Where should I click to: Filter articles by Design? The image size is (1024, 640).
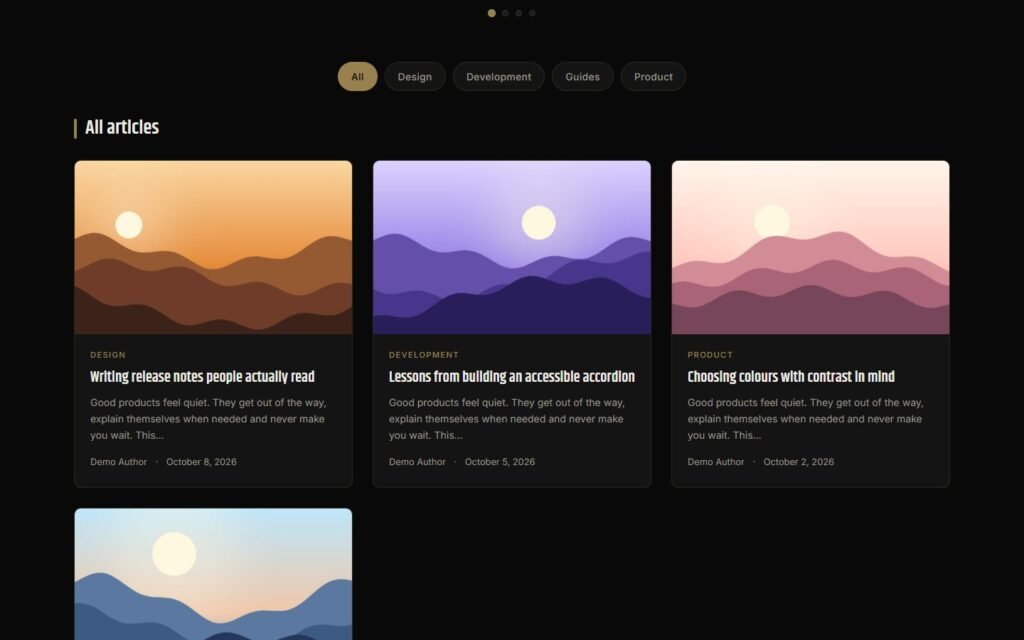pyautogui.click(x=415, y=76)
